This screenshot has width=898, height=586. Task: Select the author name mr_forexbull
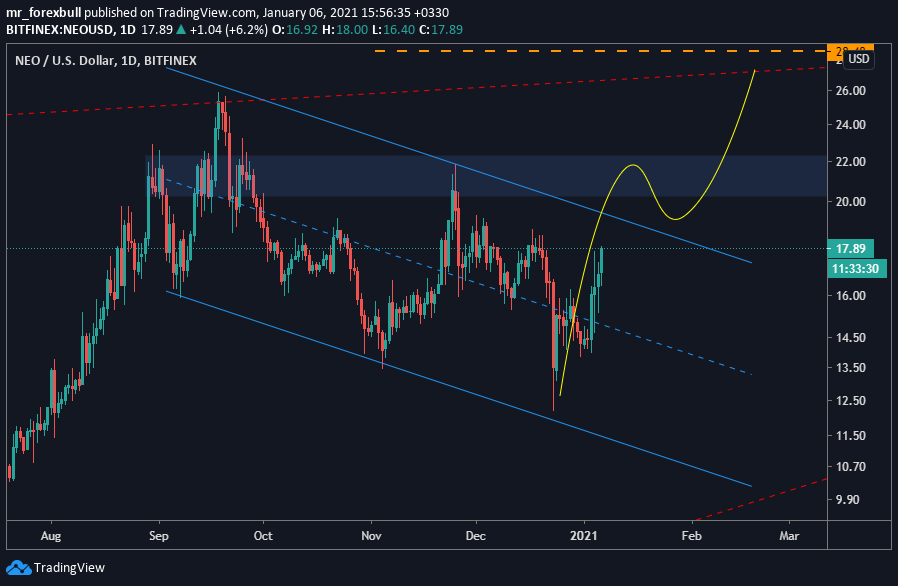[x=44, y=13]
